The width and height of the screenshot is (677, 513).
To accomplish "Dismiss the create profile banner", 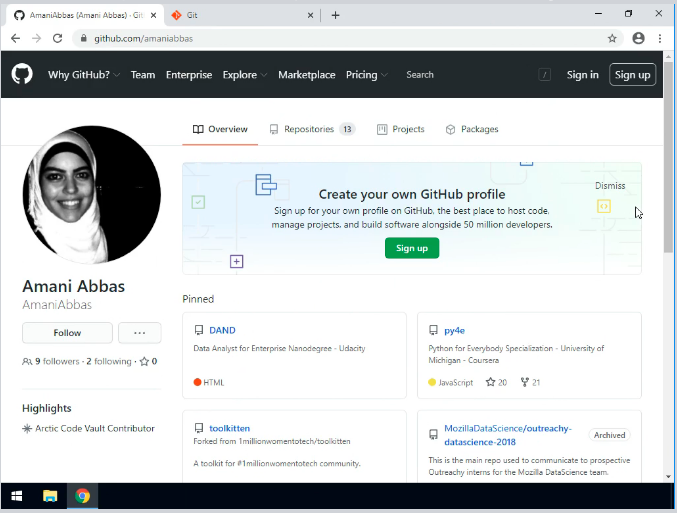I will click(x=610, y=186).
